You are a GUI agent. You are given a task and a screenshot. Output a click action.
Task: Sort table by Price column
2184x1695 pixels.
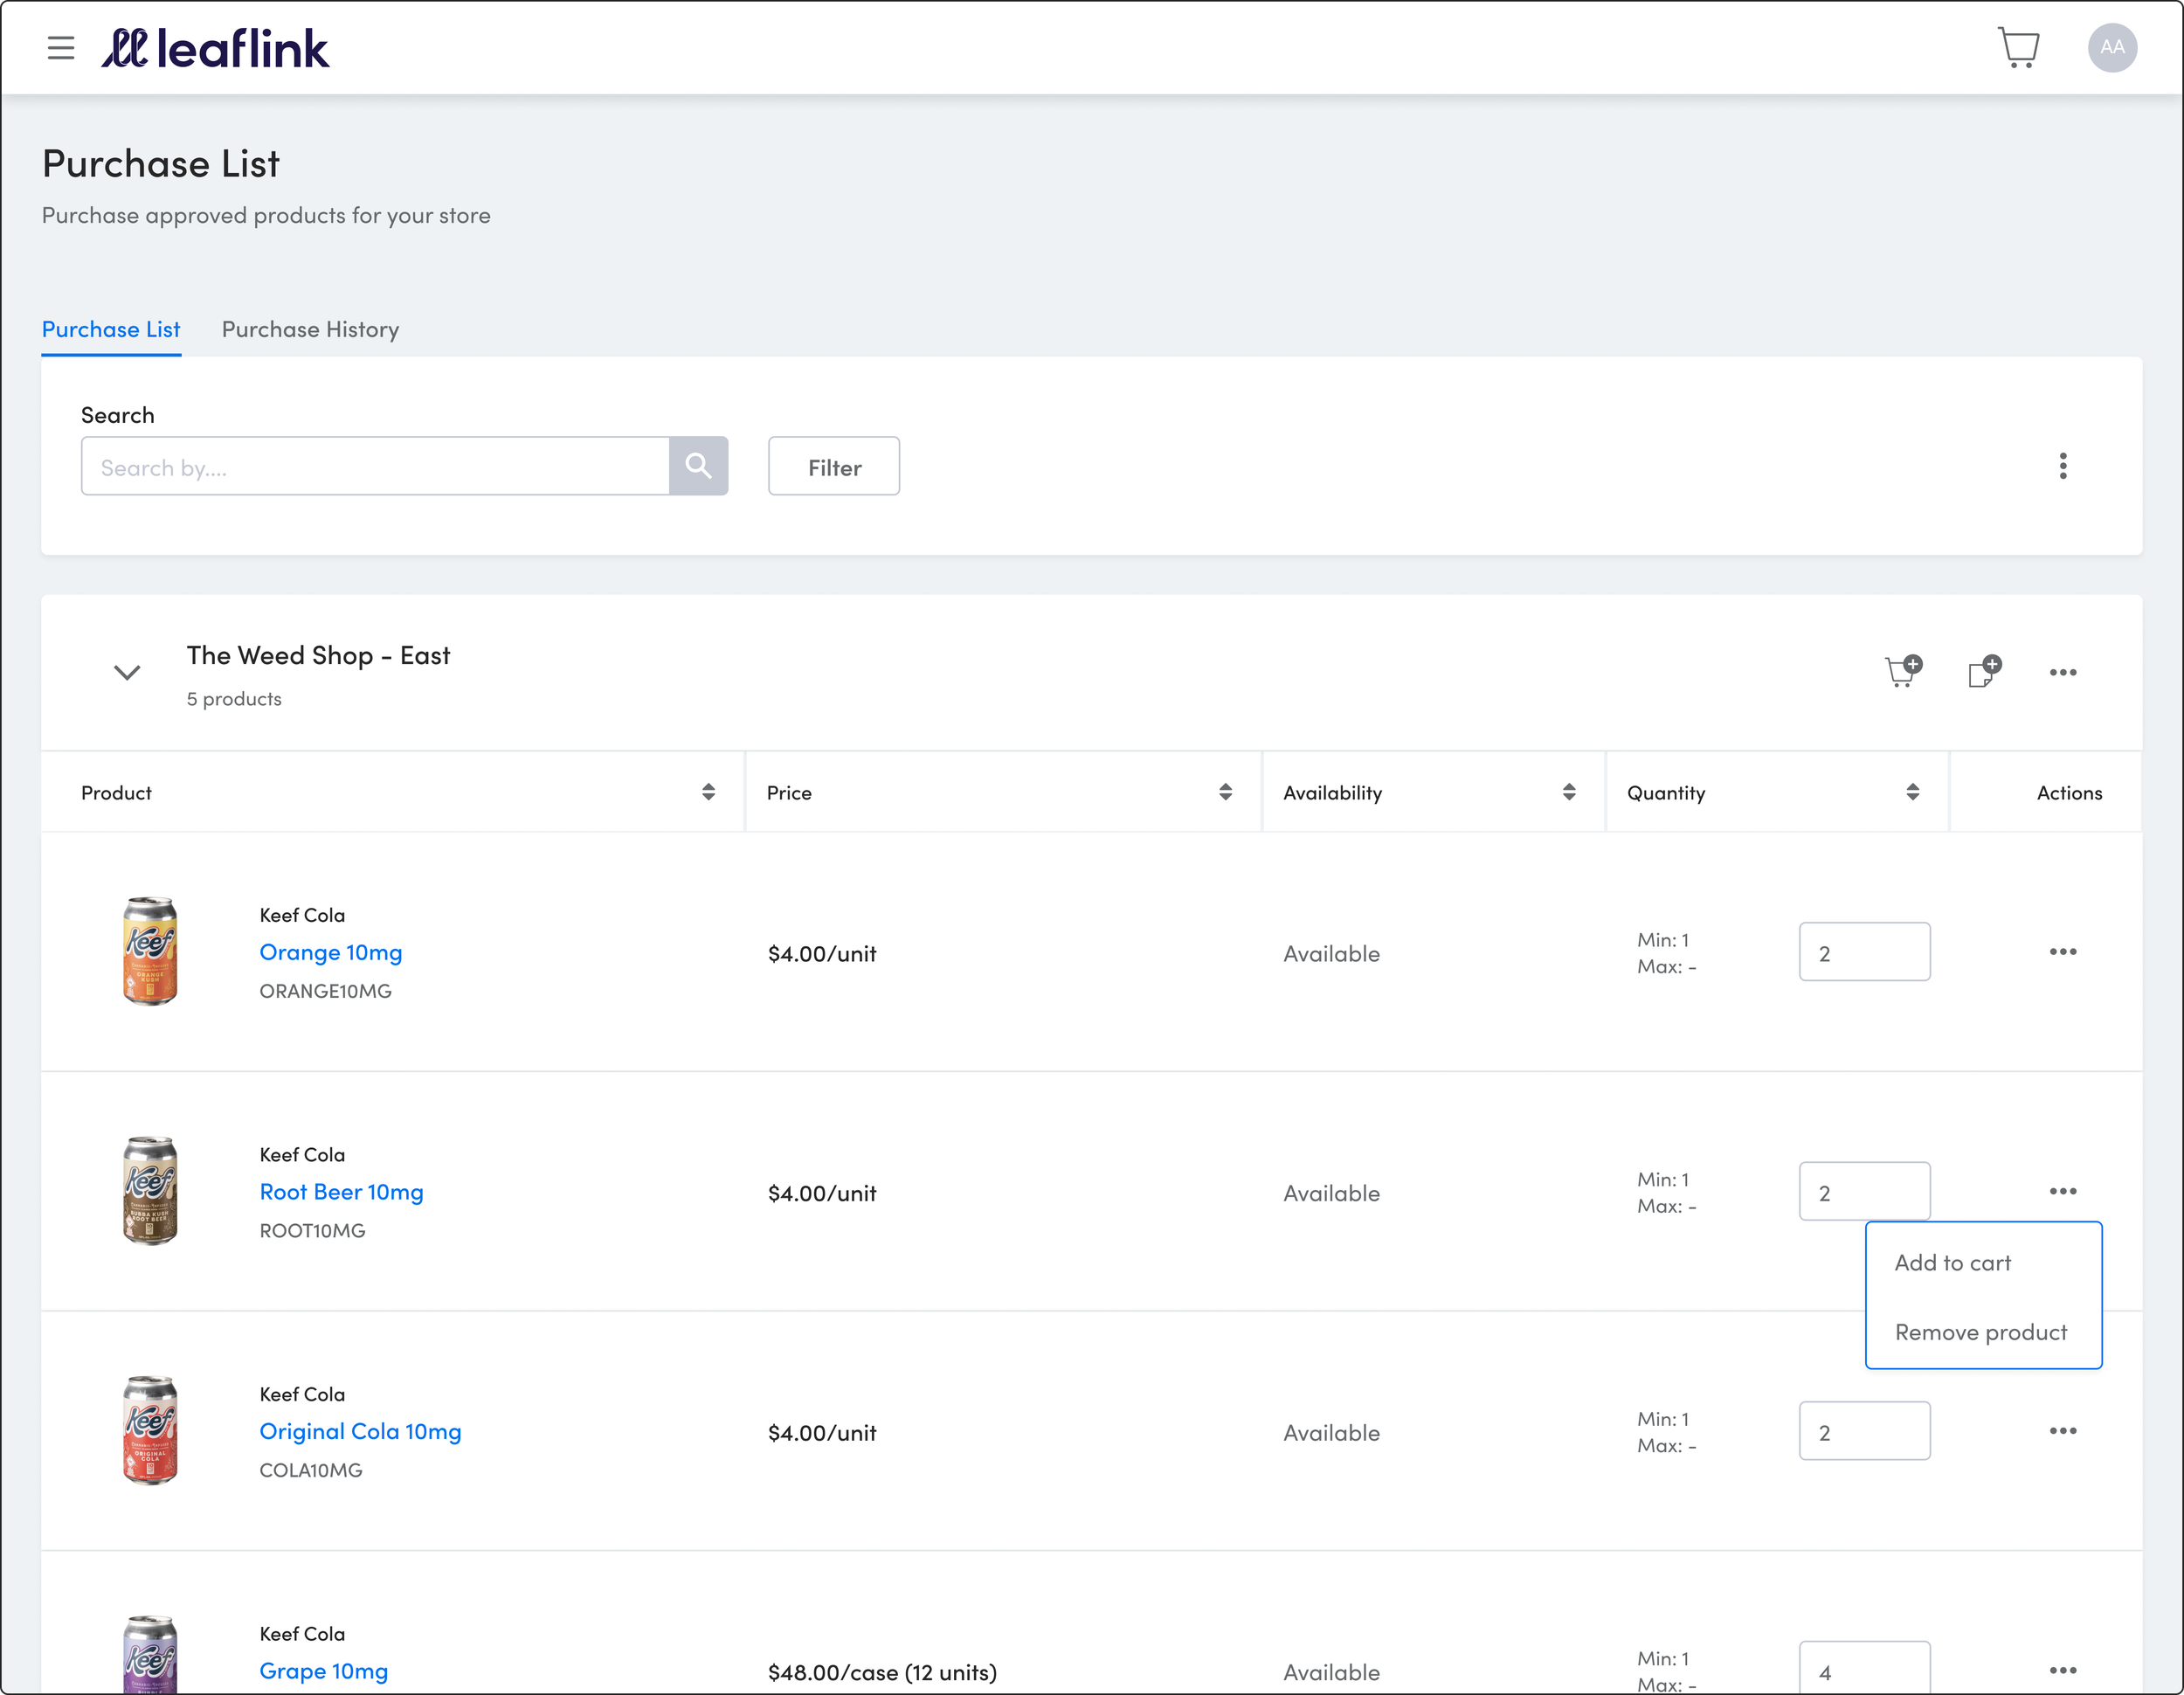tap(1225, 792)
